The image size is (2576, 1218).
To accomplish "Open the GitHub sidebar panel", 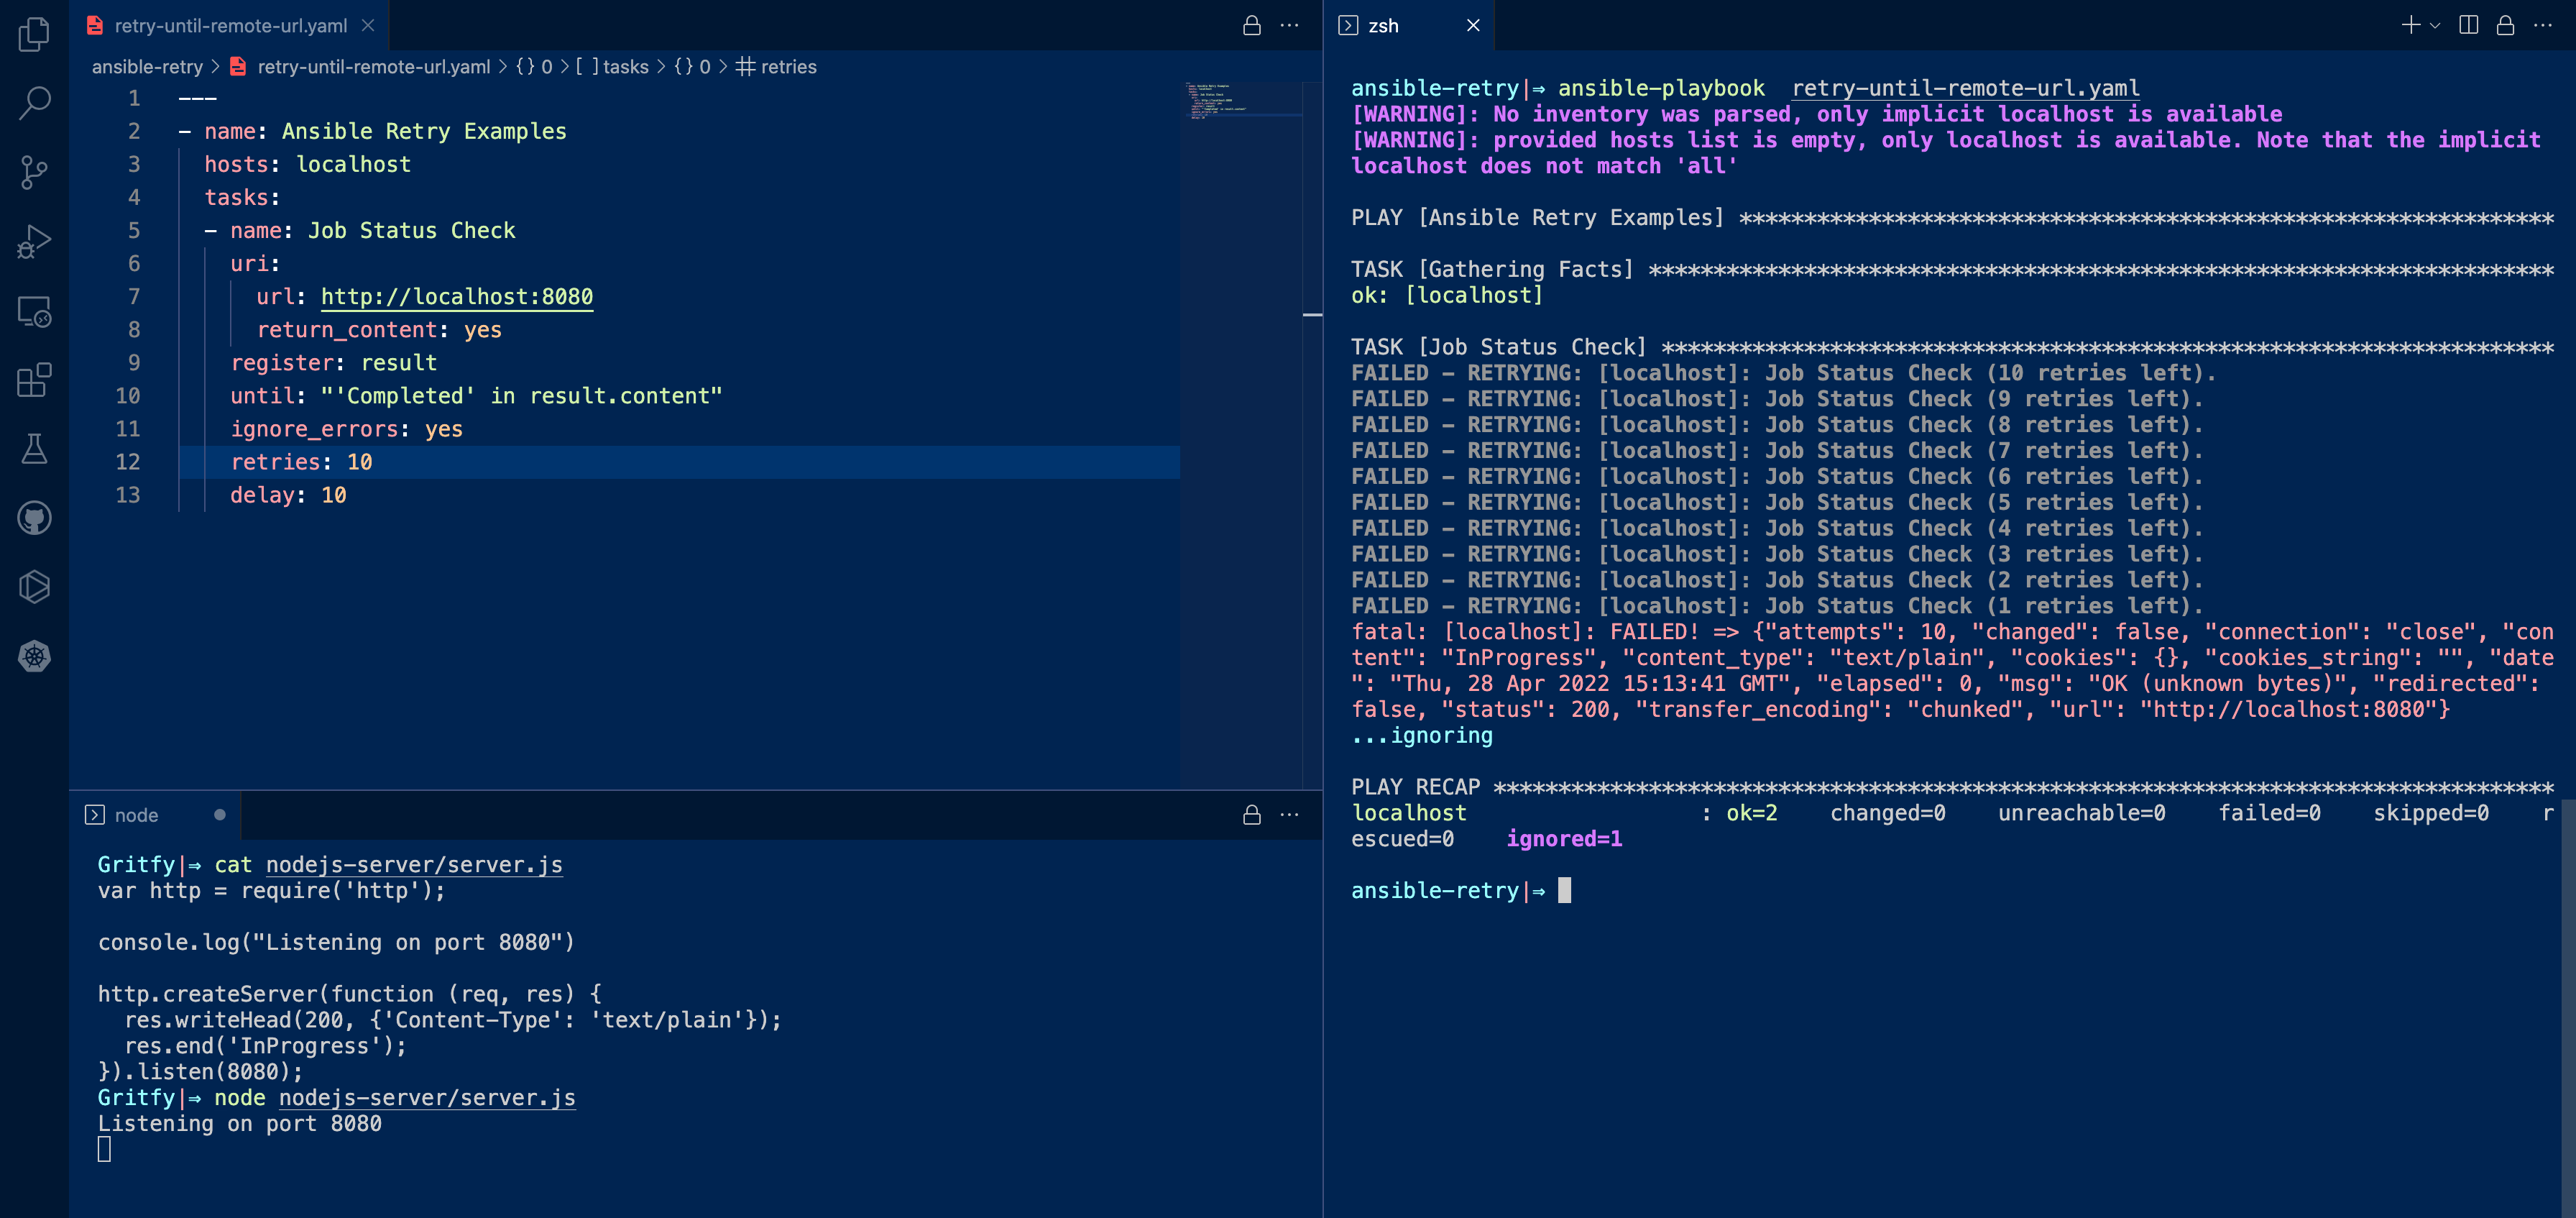I will pyautogui.click(x=34, y=518).
